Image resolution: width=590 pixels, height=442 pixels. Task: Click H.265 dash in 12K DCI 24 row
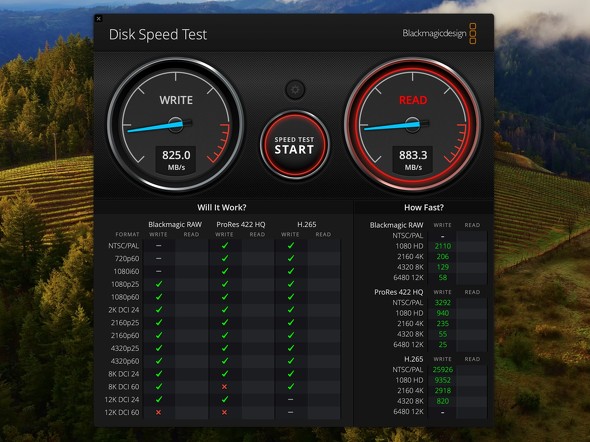click(x=290, y=399)
